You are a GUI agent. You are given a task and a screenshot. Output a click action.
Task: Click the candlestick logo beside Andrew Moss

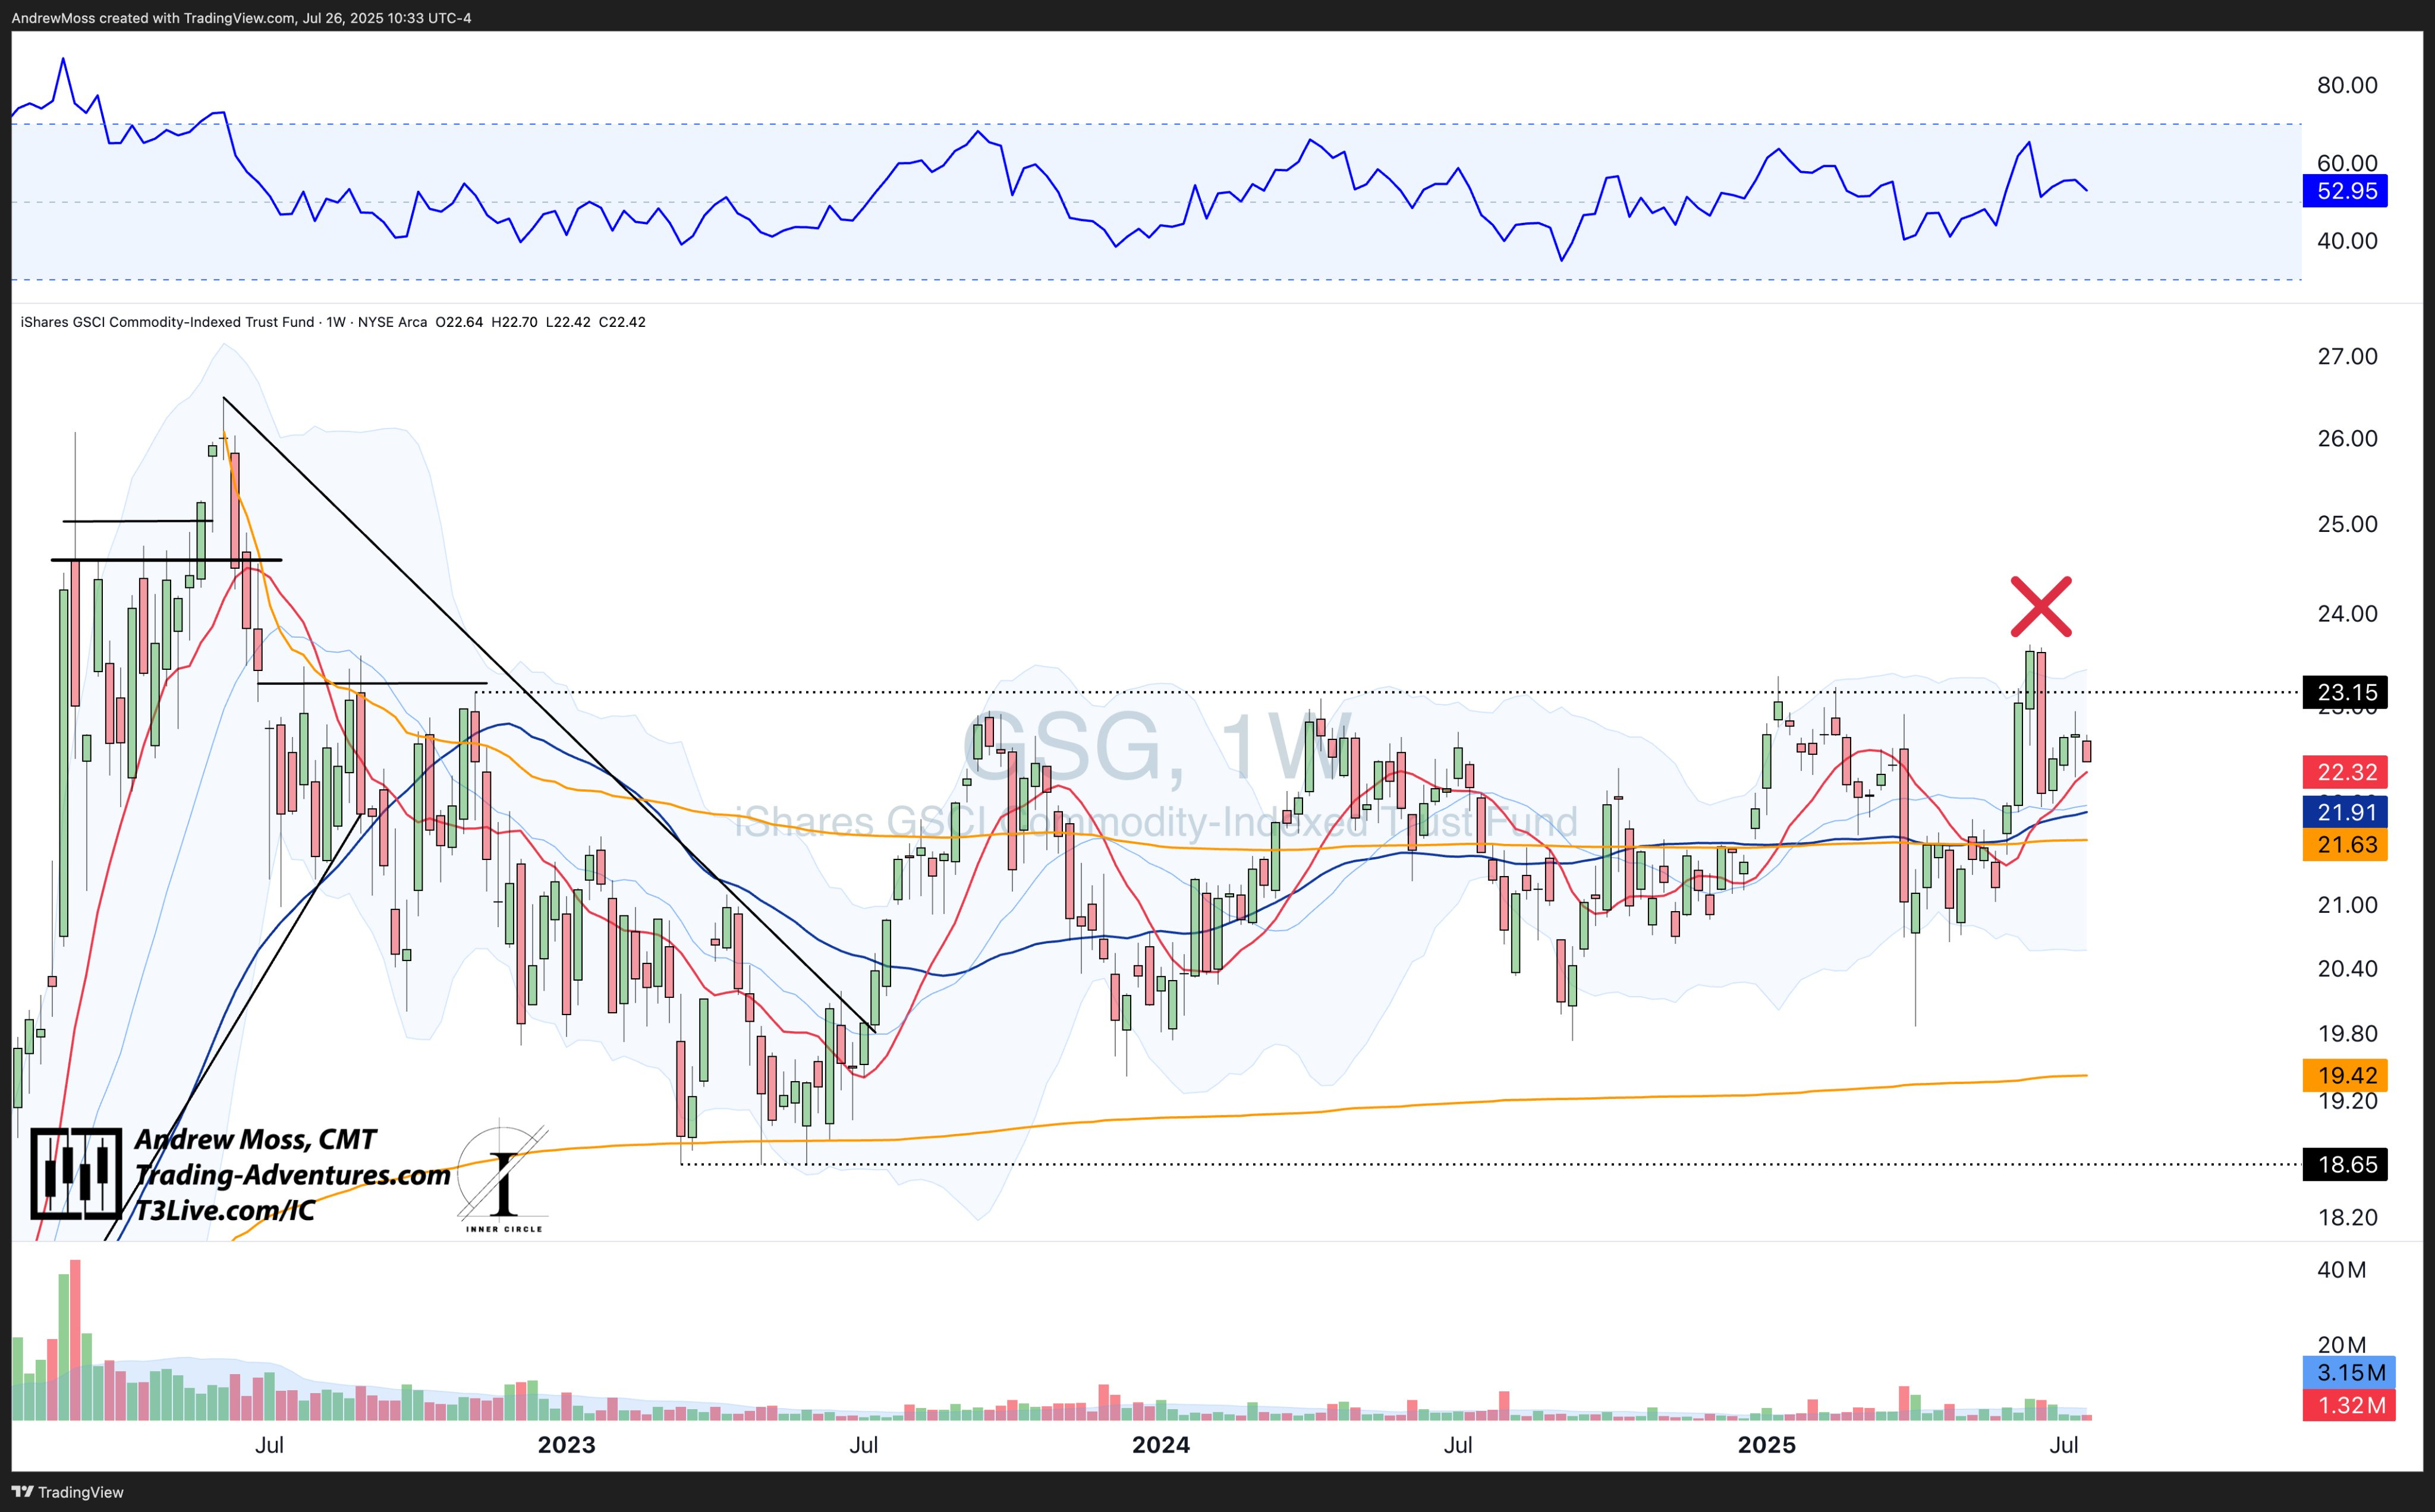pos(76,1174)
